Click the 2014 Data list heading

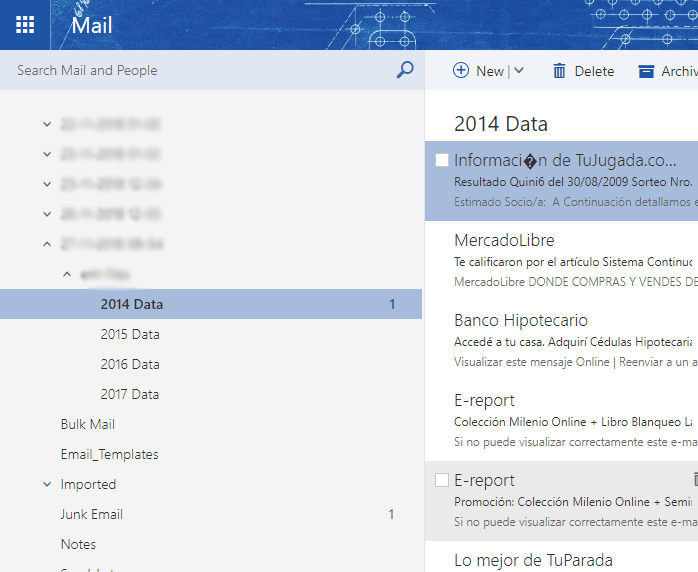coord(501,124)
